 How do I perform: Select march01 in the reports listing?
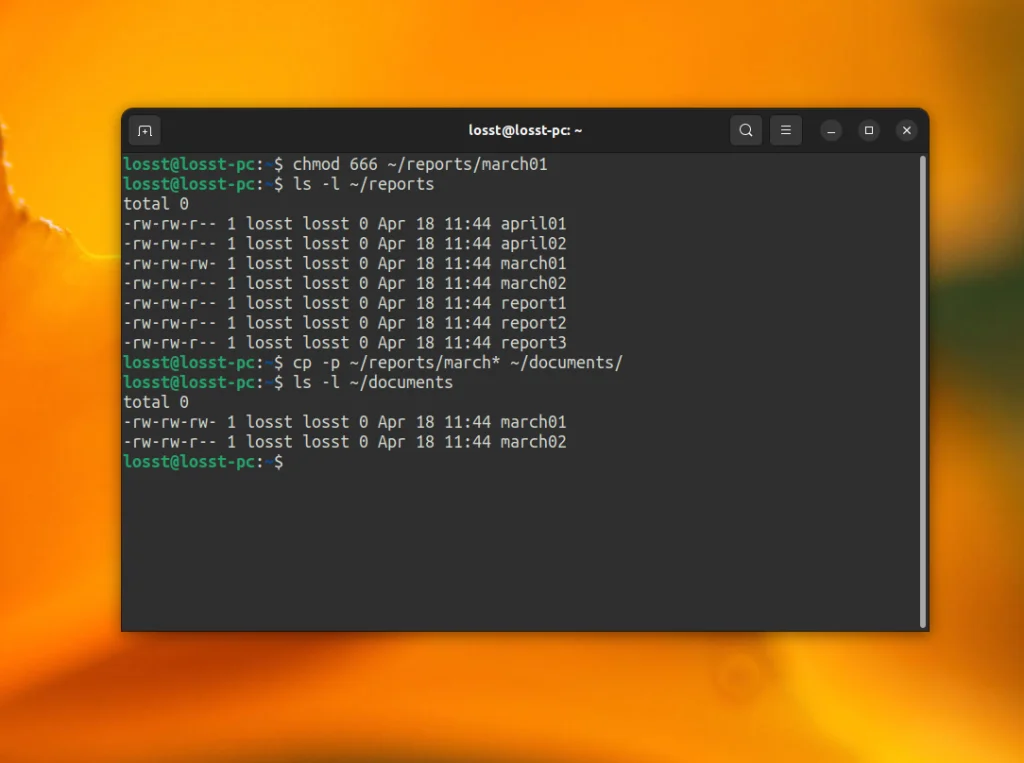click(533, 263)
